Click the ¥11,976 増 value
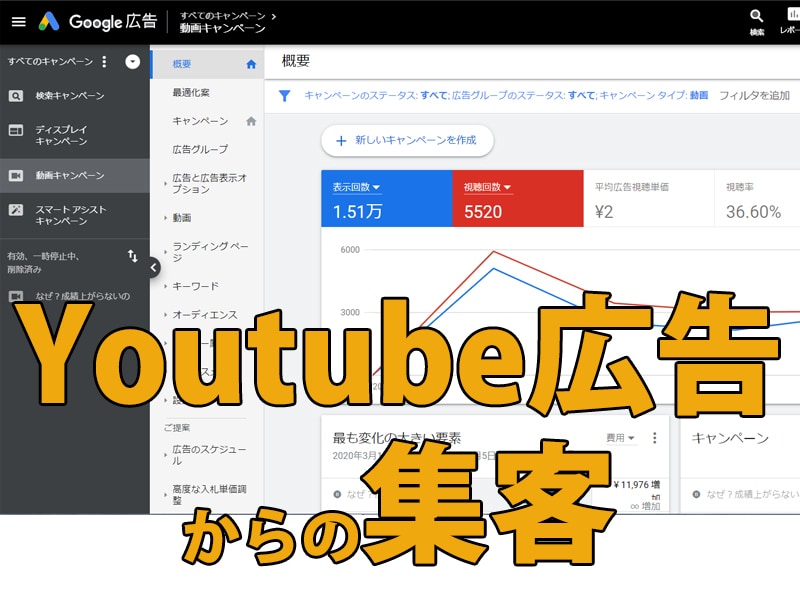 637,485
